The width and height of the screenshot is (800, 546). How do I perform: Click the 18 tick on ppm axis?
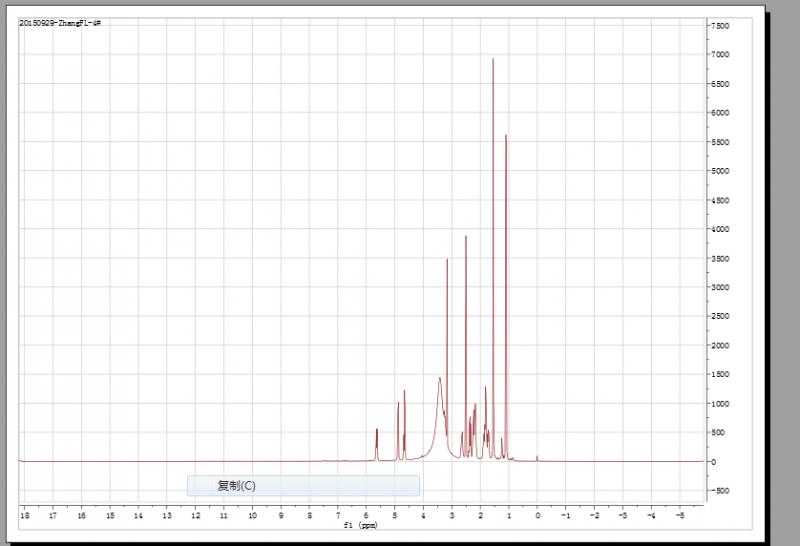(x=24, y=515)
